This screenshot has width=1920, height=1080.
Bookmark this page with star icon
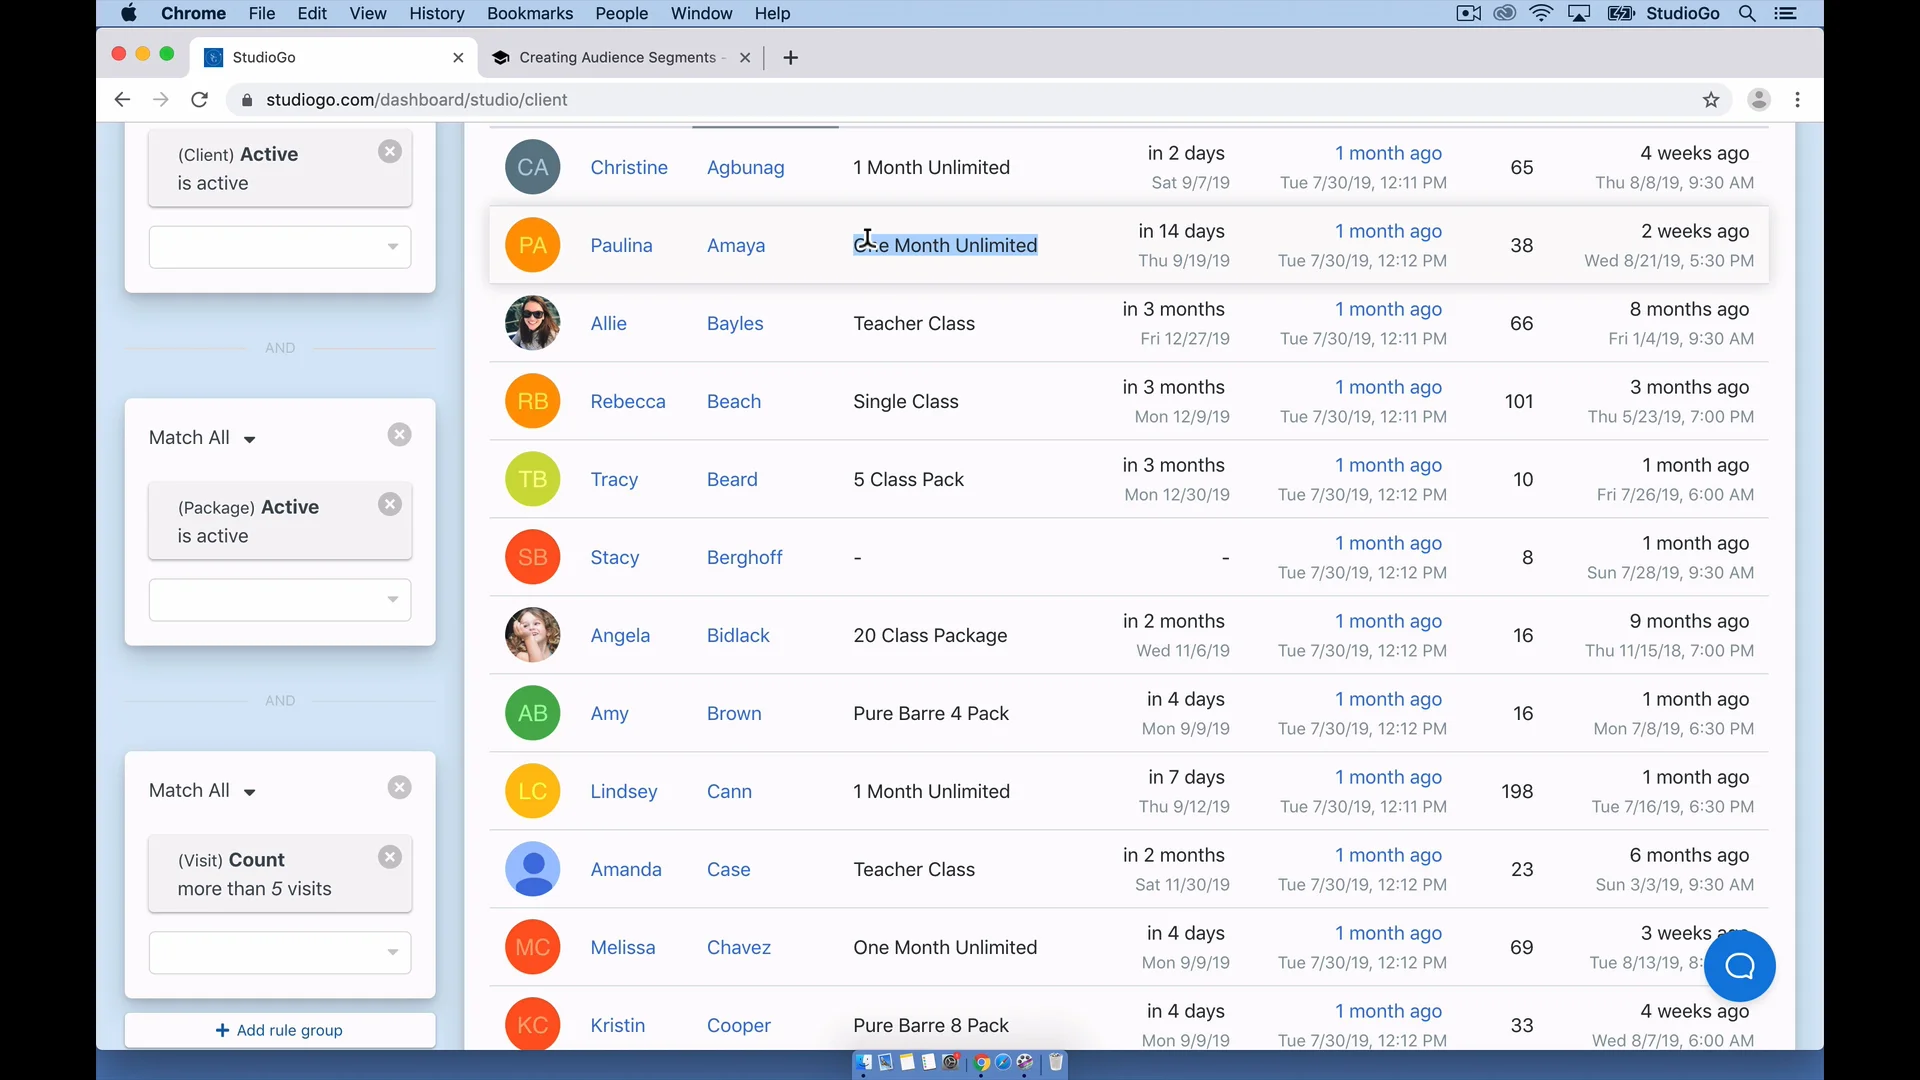pyautogui.click(x=1711, y=100)
